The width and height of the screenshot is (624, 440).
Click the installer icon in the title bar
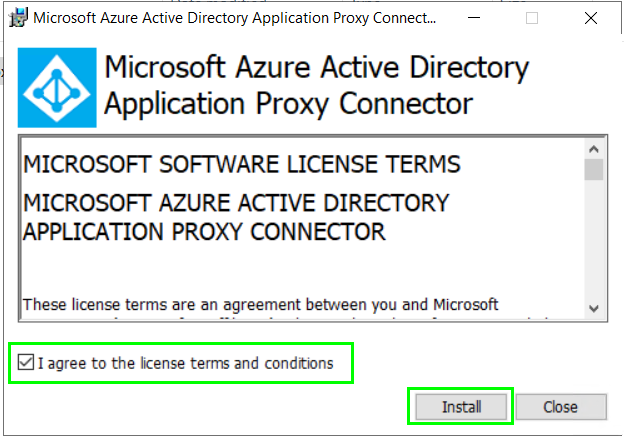(x=18, y=18)
